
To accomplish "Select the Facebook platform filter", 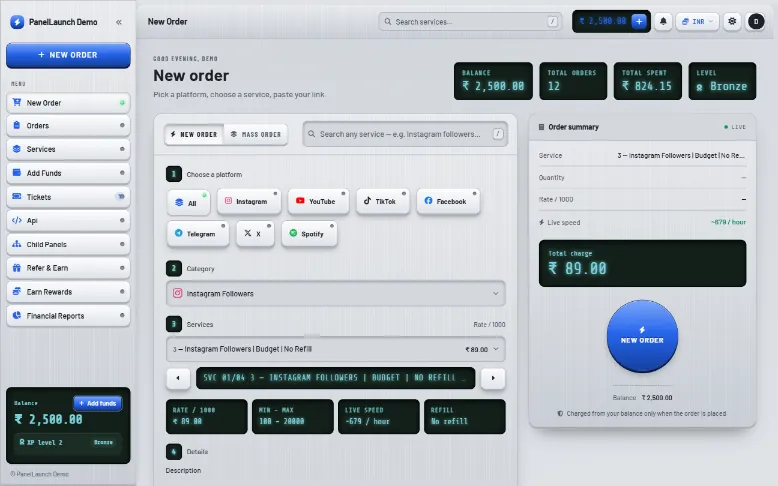I will coord(448,202).
